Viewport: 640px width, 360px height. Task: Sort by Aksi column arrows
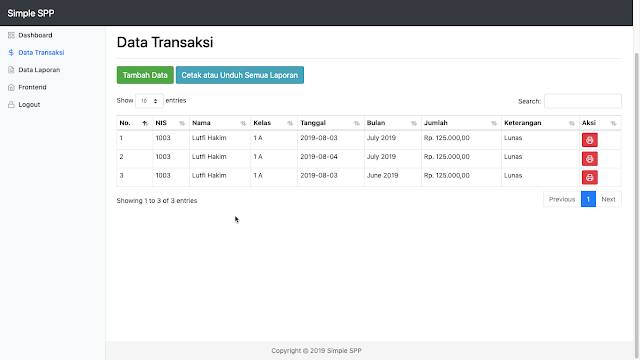point(613,123)
